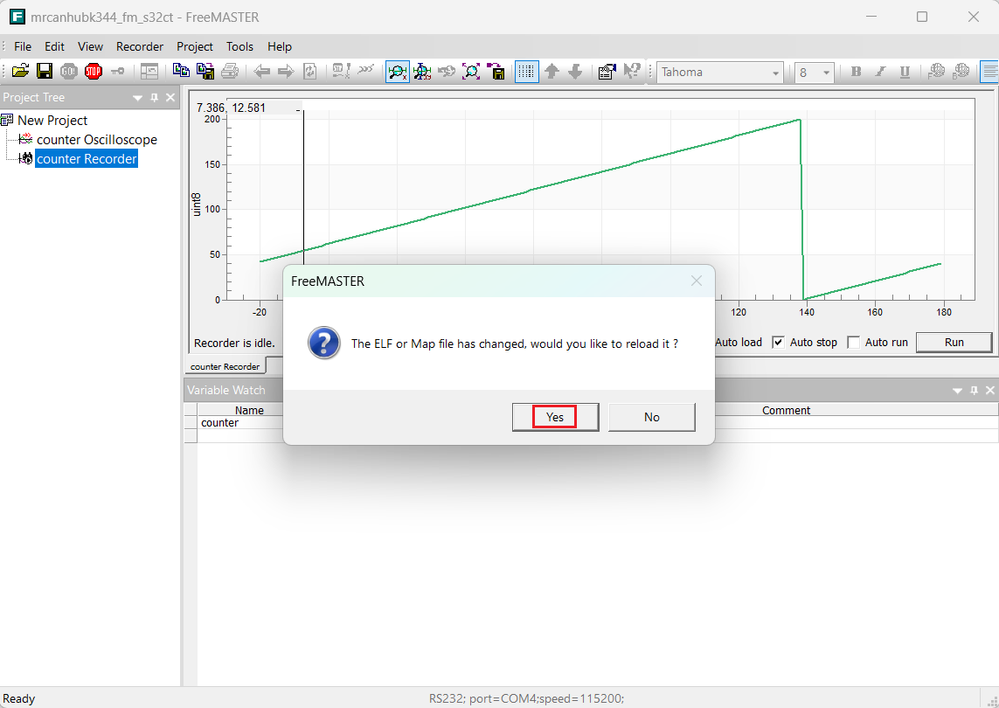This screenshot has width=999, height=708.
Task: Click the forward arrow navigation icon
Action: coord(285,71)
